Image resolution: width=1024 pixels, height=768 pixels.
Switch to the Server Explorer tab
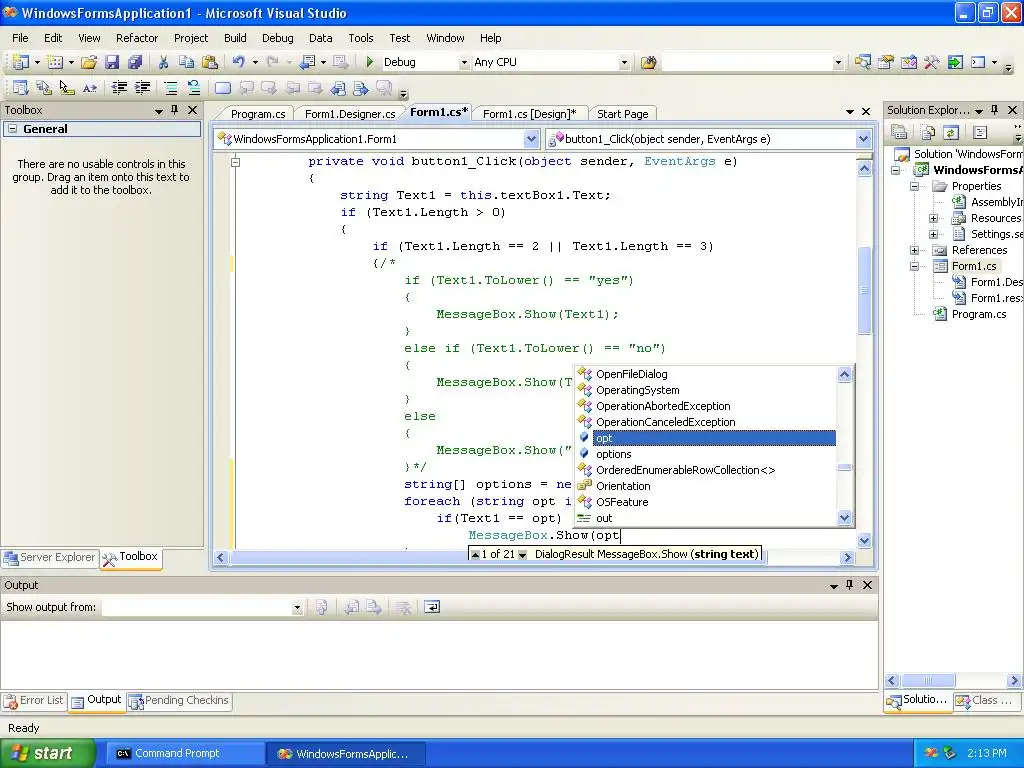tap(50, 558)
